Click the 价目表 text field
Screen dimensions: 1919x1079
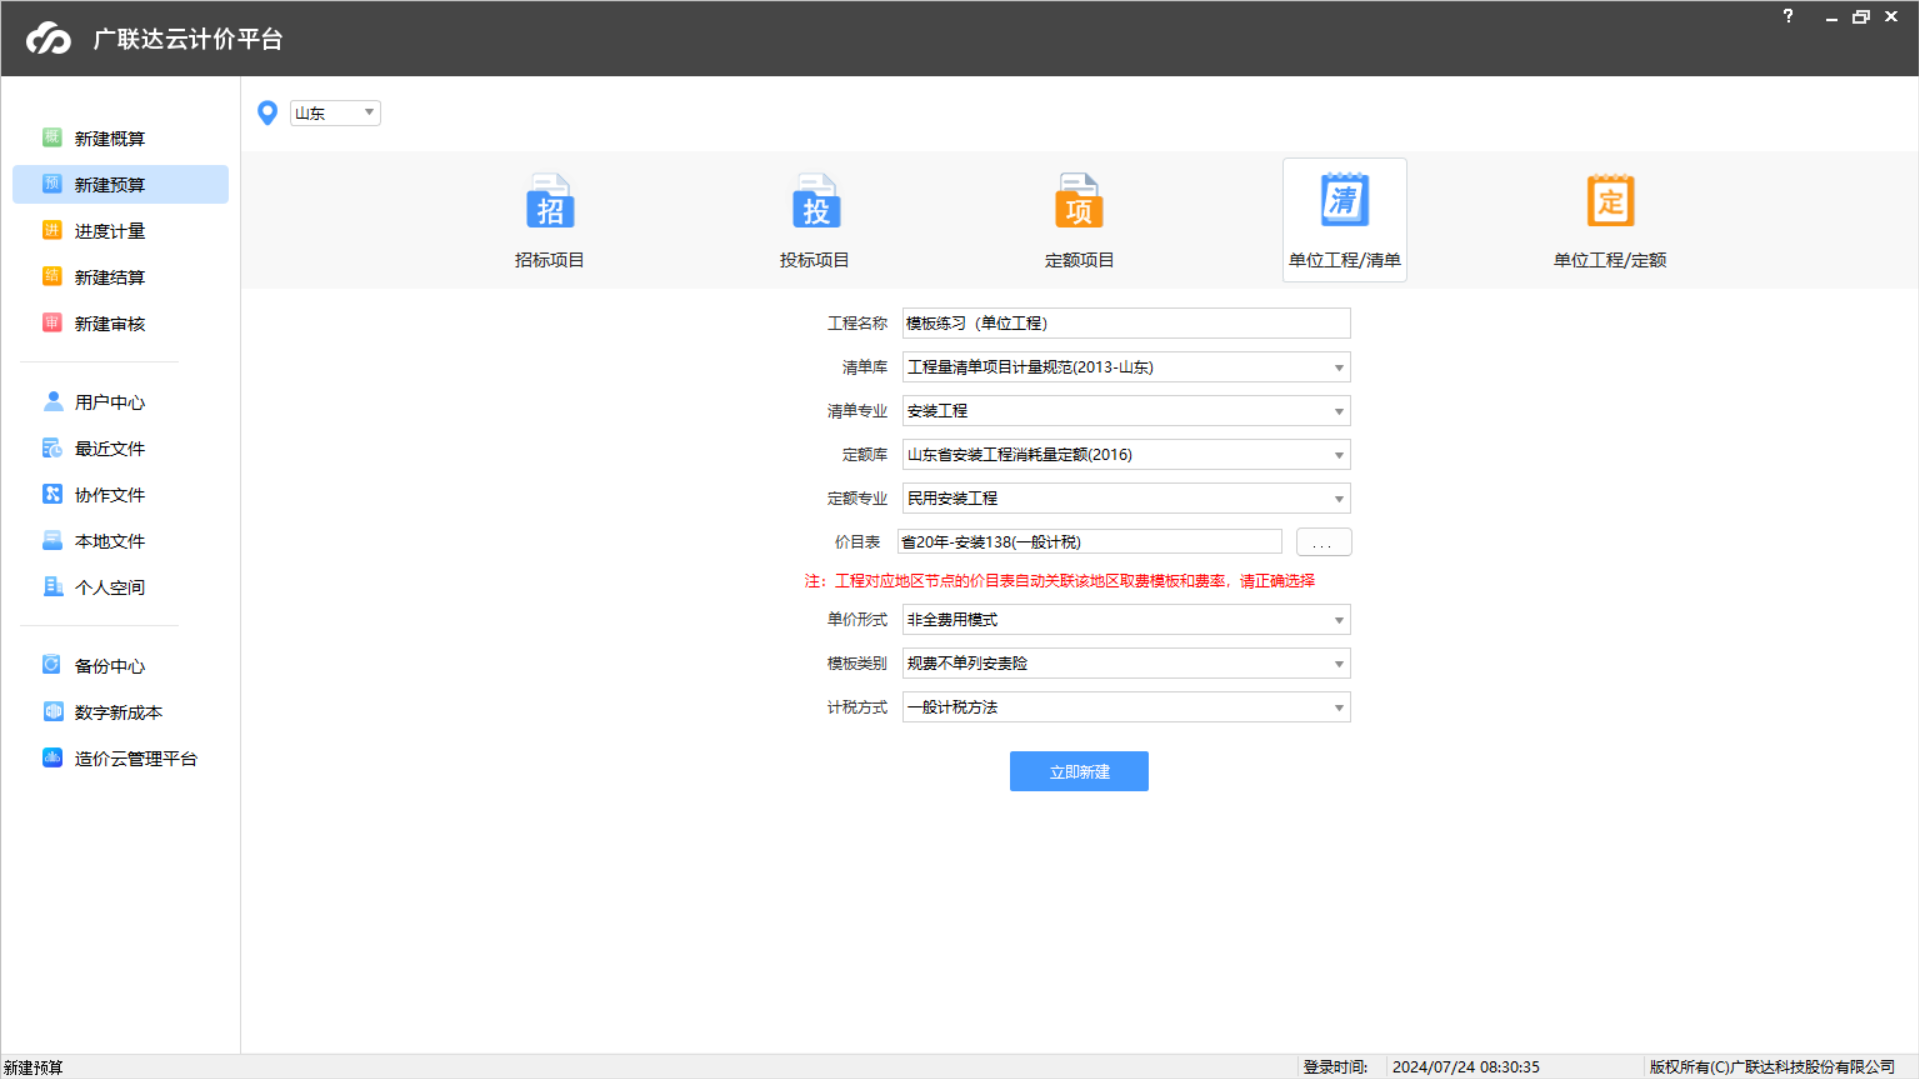click(x=1089, y=542)
